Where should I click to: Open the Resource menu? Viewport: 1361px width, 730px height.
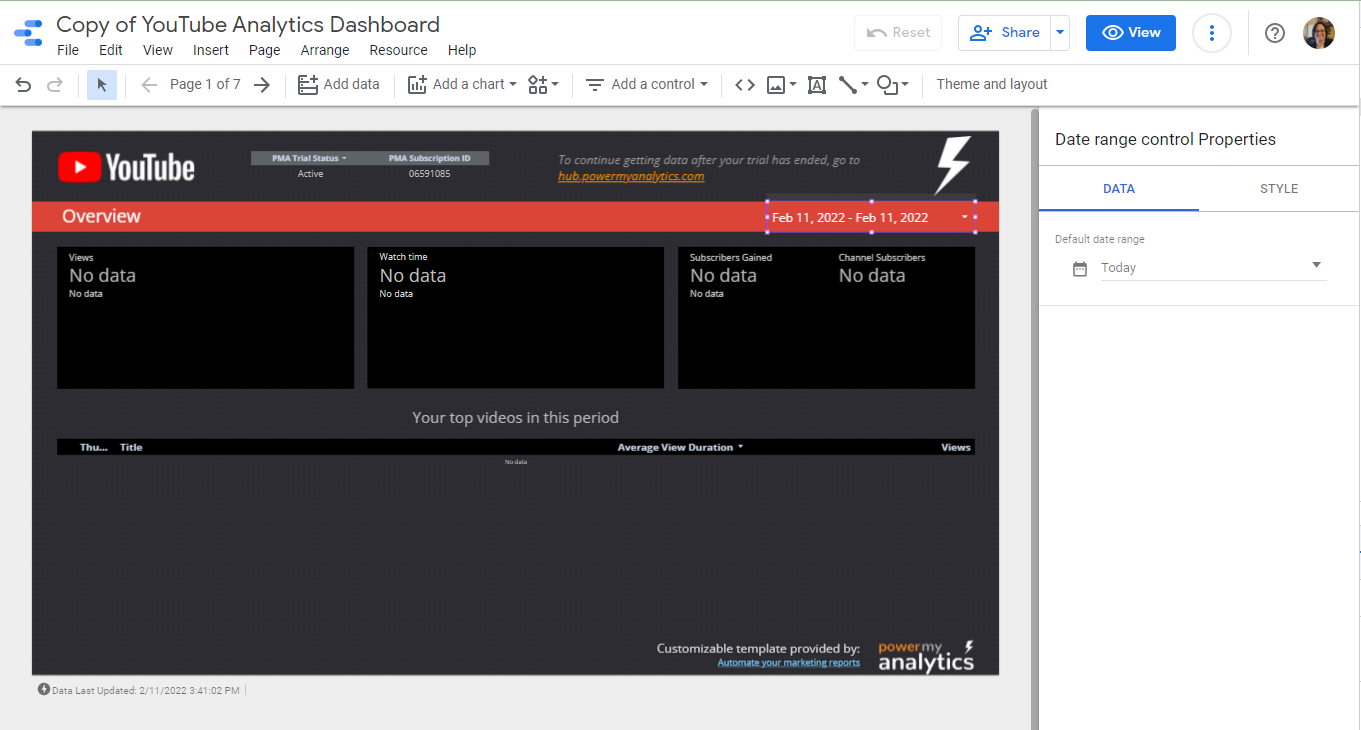pyautogui.click(x=398, y=50)
